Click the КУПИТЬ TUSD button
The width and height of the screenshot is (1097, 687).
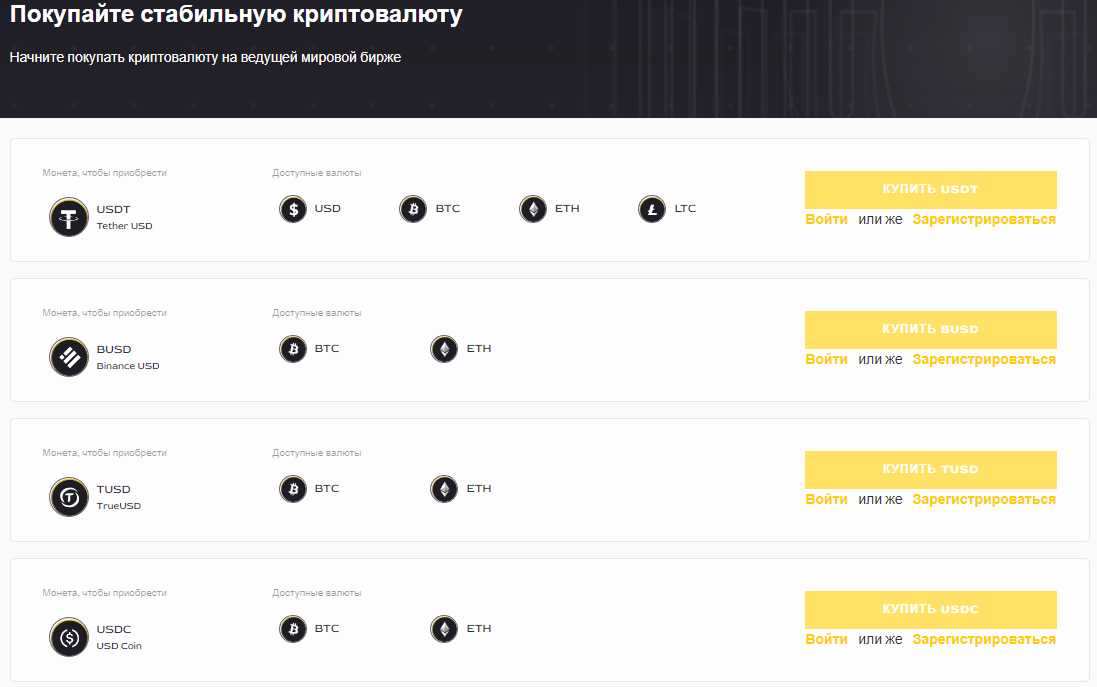(930, 470)
